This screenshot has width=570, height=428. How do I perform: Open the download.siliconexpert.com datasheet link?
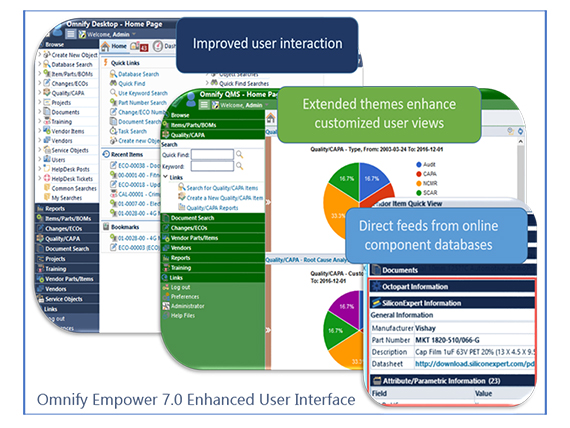point(474,364)
